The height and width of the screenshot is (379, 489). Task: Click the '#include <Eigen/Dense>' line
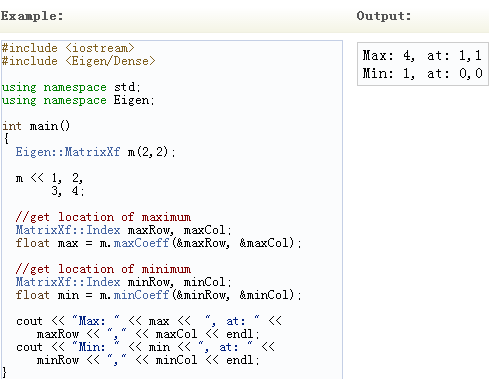click(78, 61)
